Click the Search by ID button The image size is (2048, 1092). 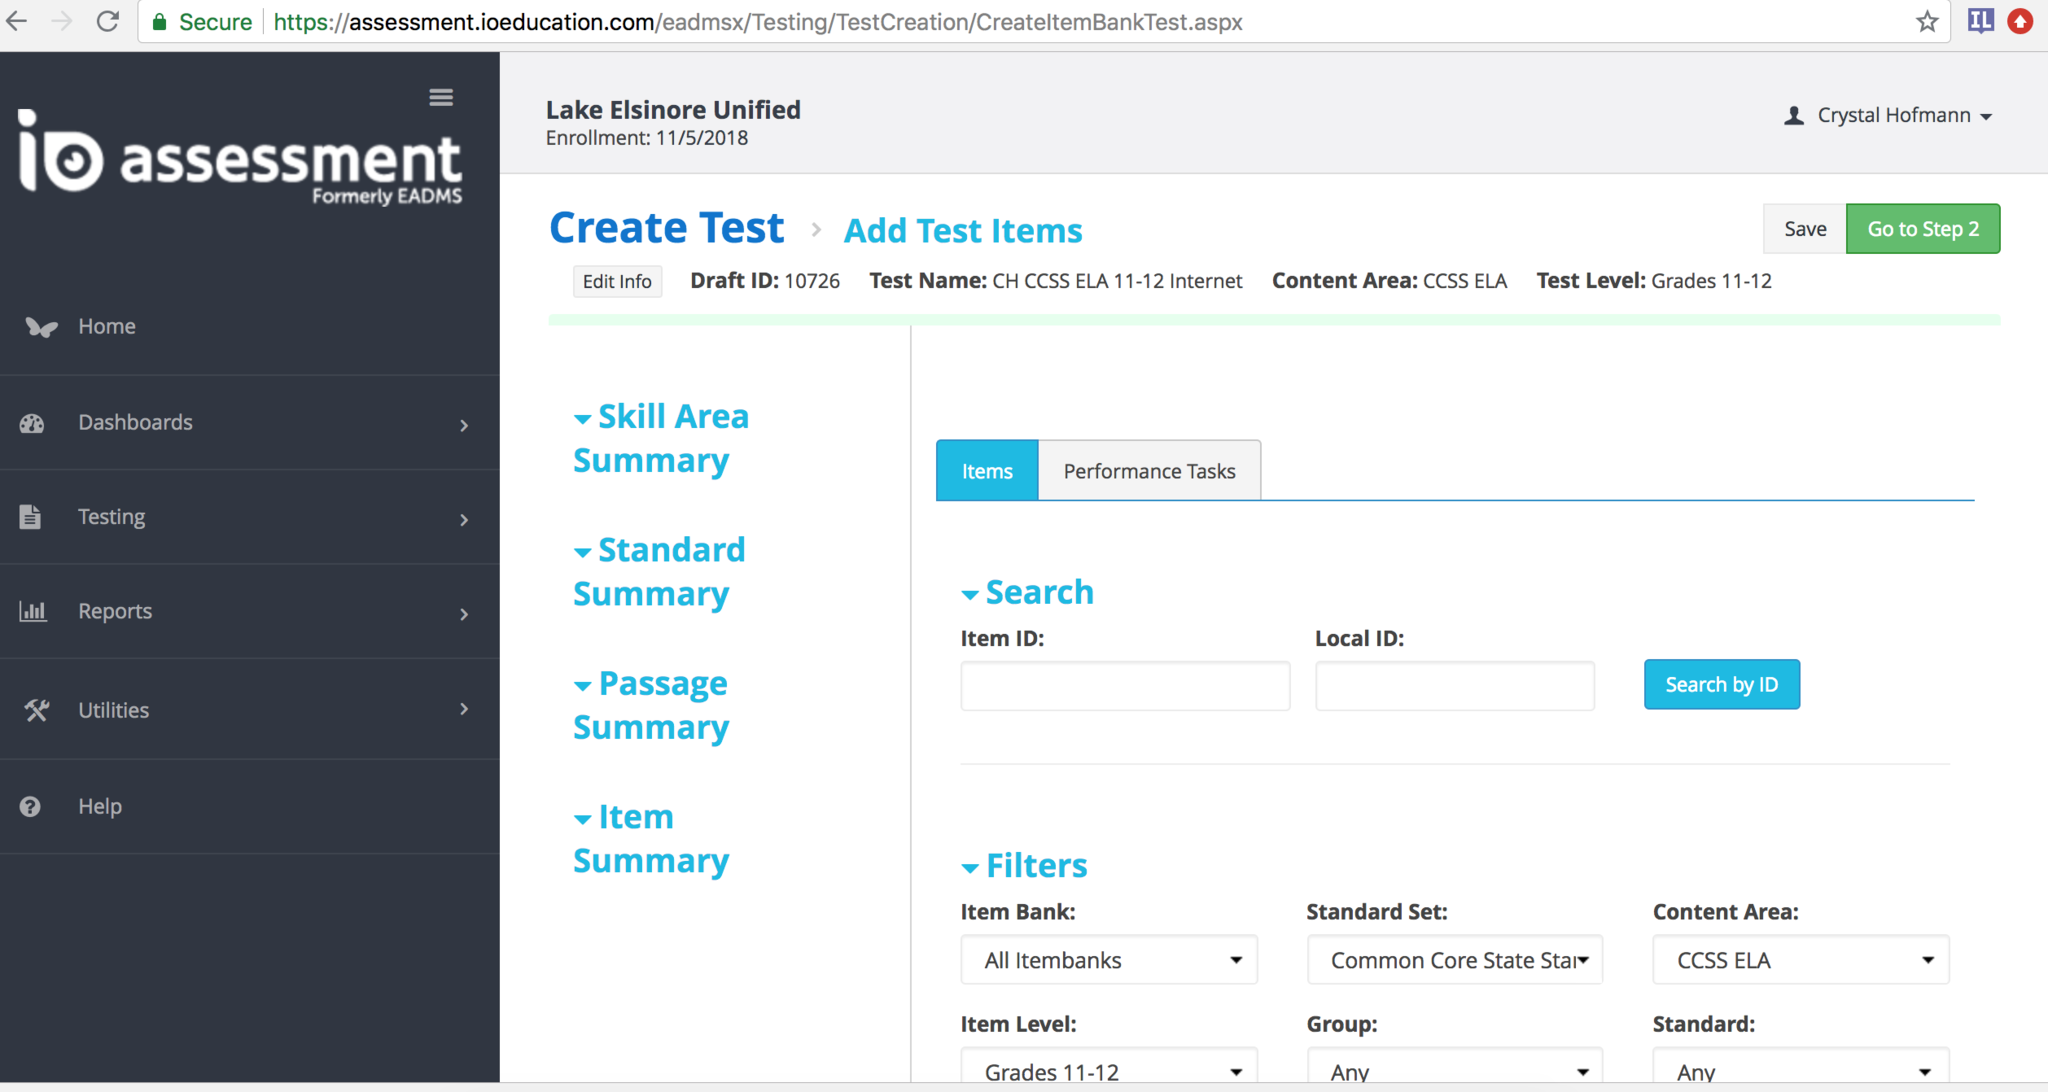(1721, 685)
